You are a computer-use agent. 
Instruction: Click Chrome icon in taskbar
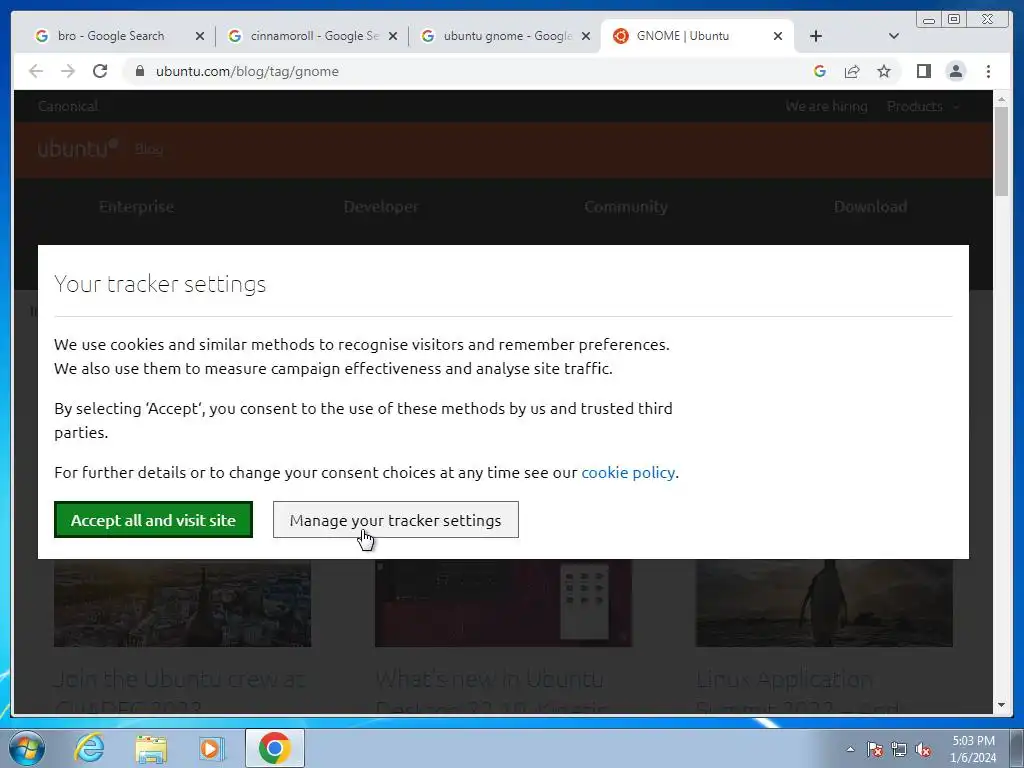click(x=274, y=748)
